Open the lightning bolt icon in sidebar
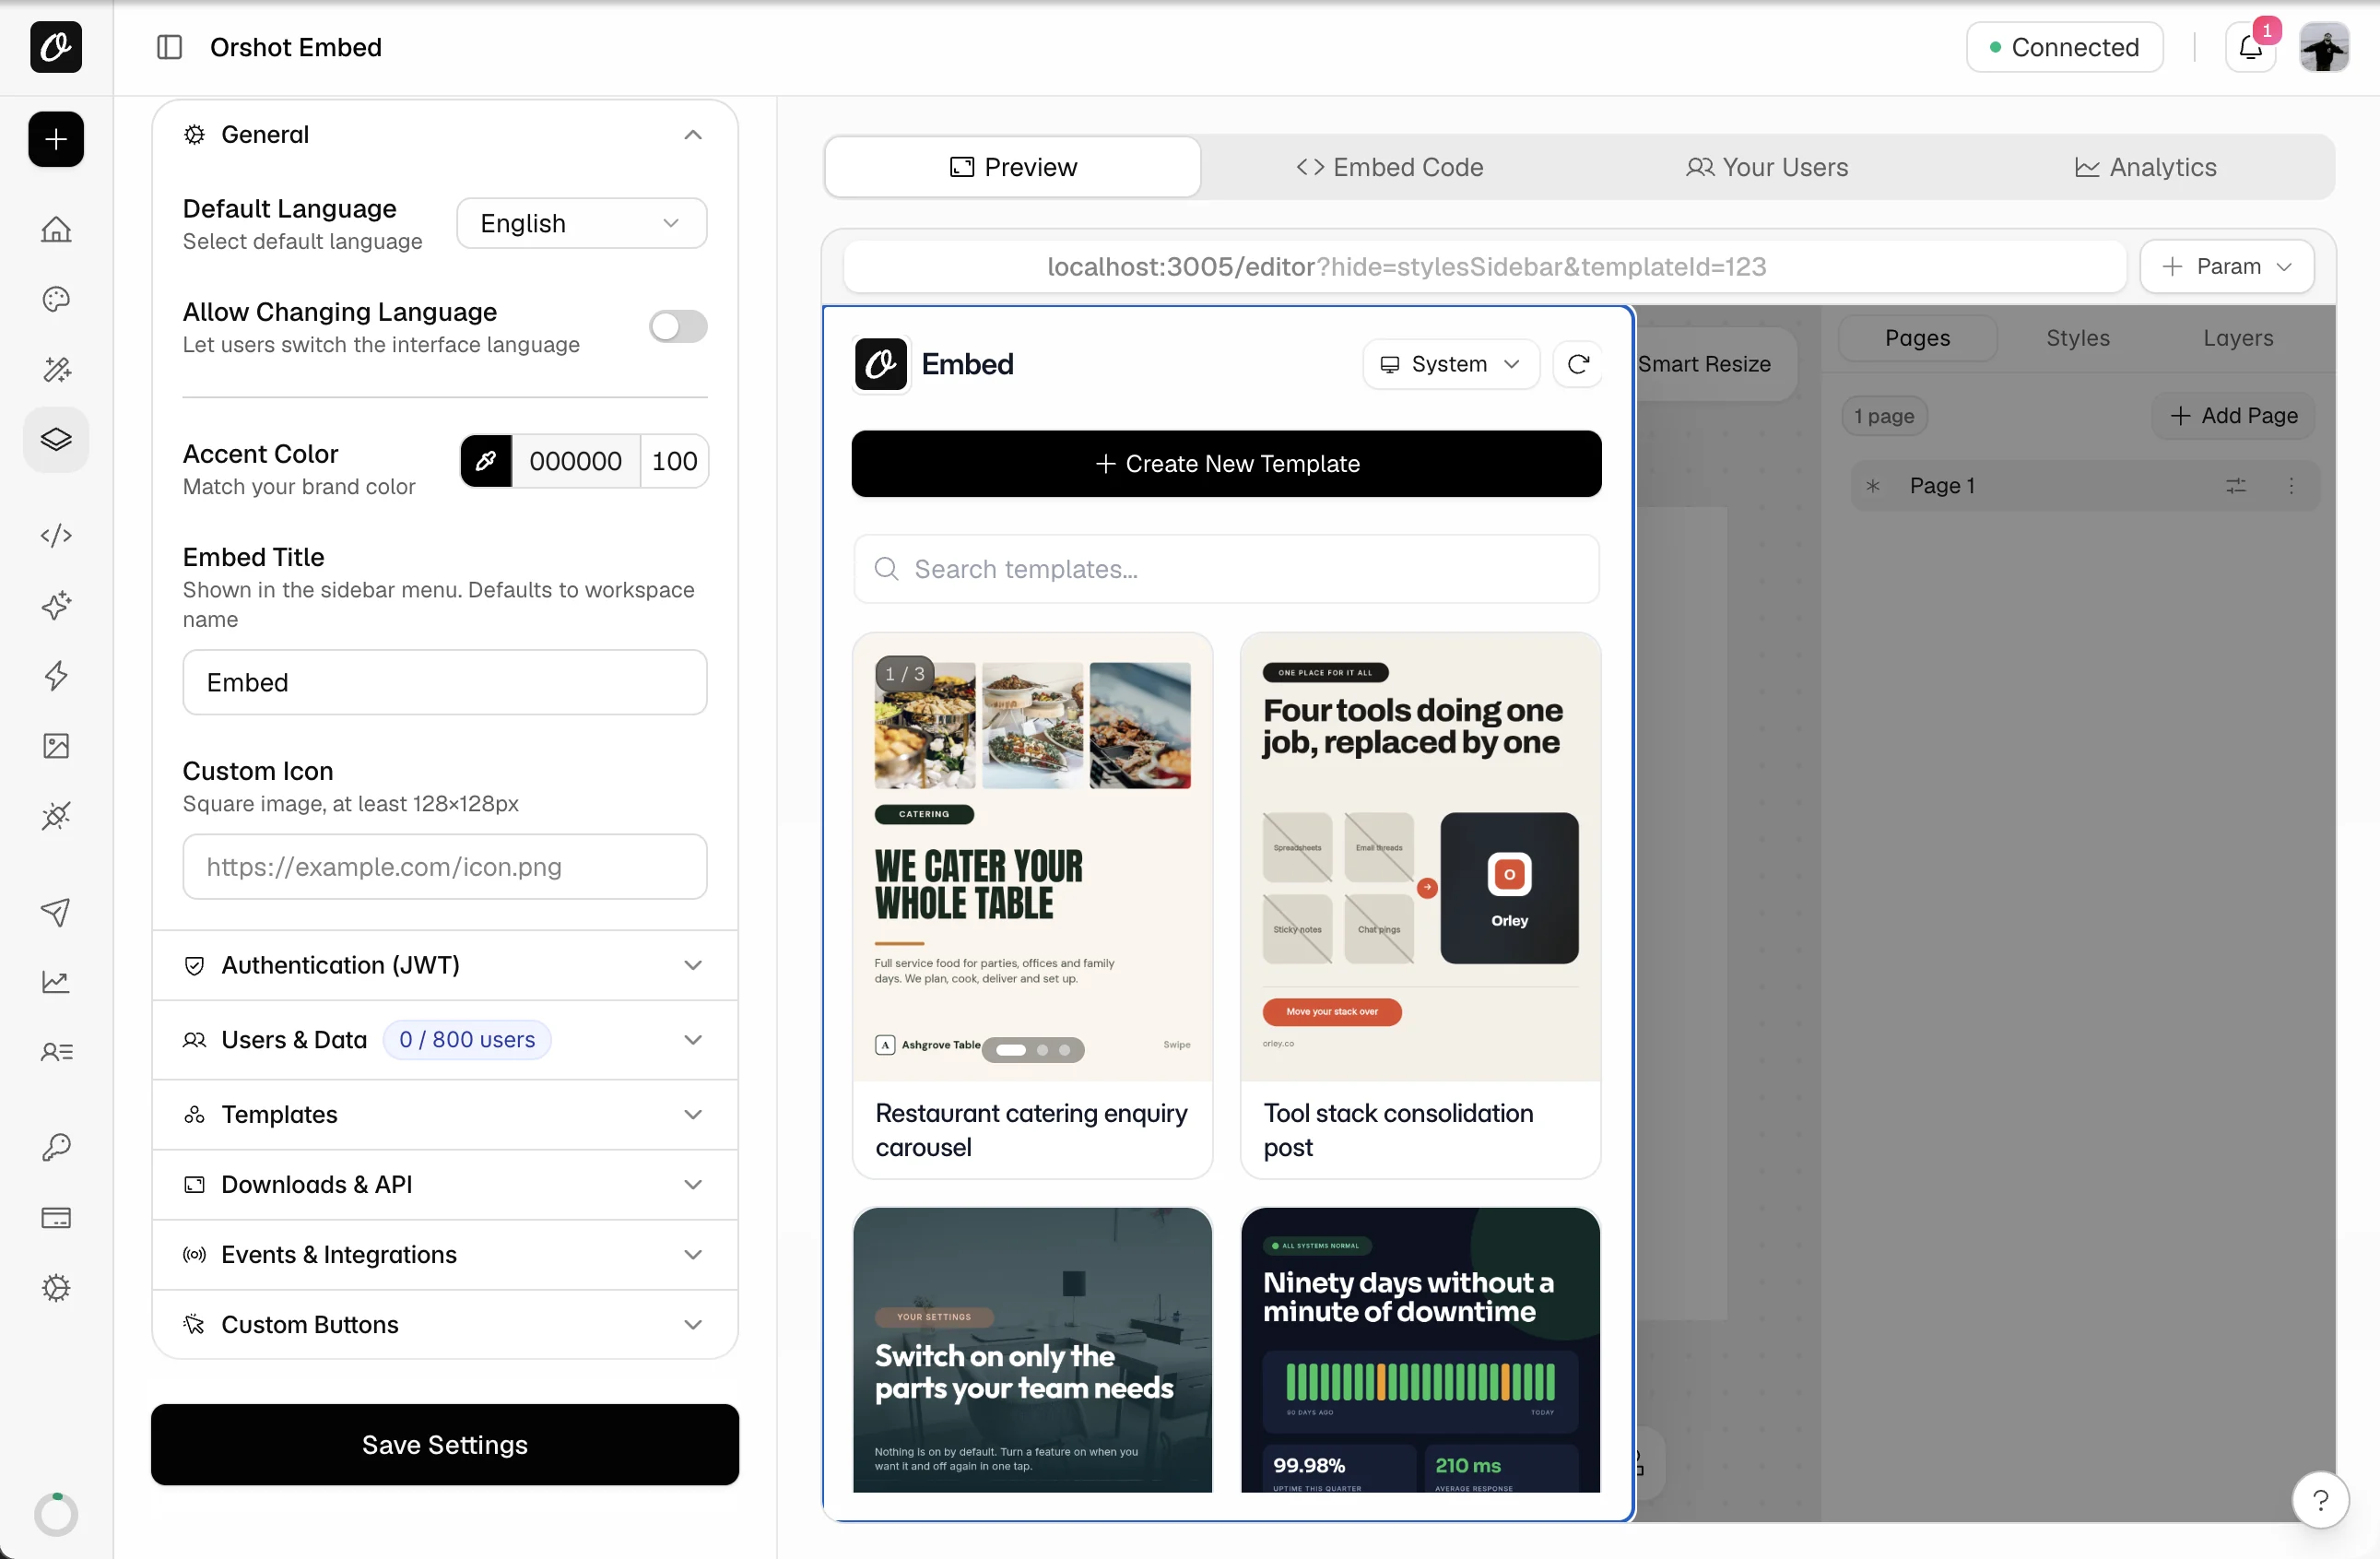 tap(56, 675)
